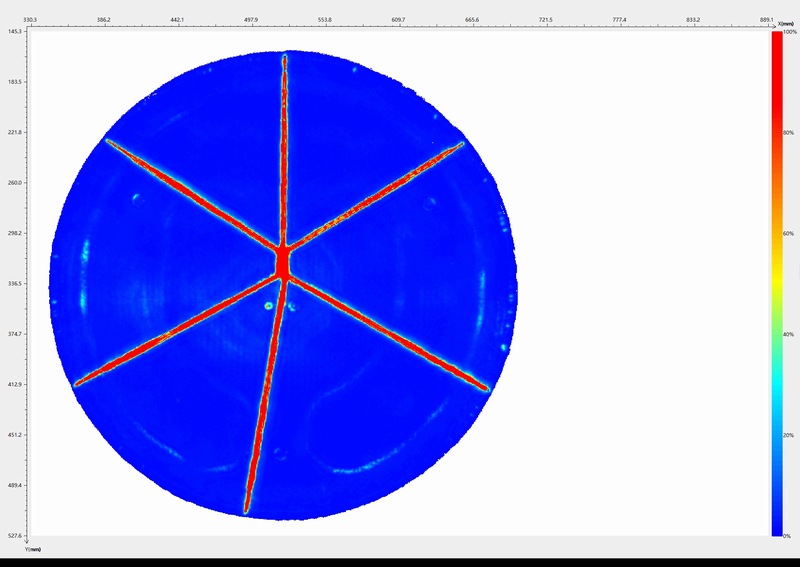Click the Y(mm) axis label
This screenshot has width=800, height=567.
(33, 549)
